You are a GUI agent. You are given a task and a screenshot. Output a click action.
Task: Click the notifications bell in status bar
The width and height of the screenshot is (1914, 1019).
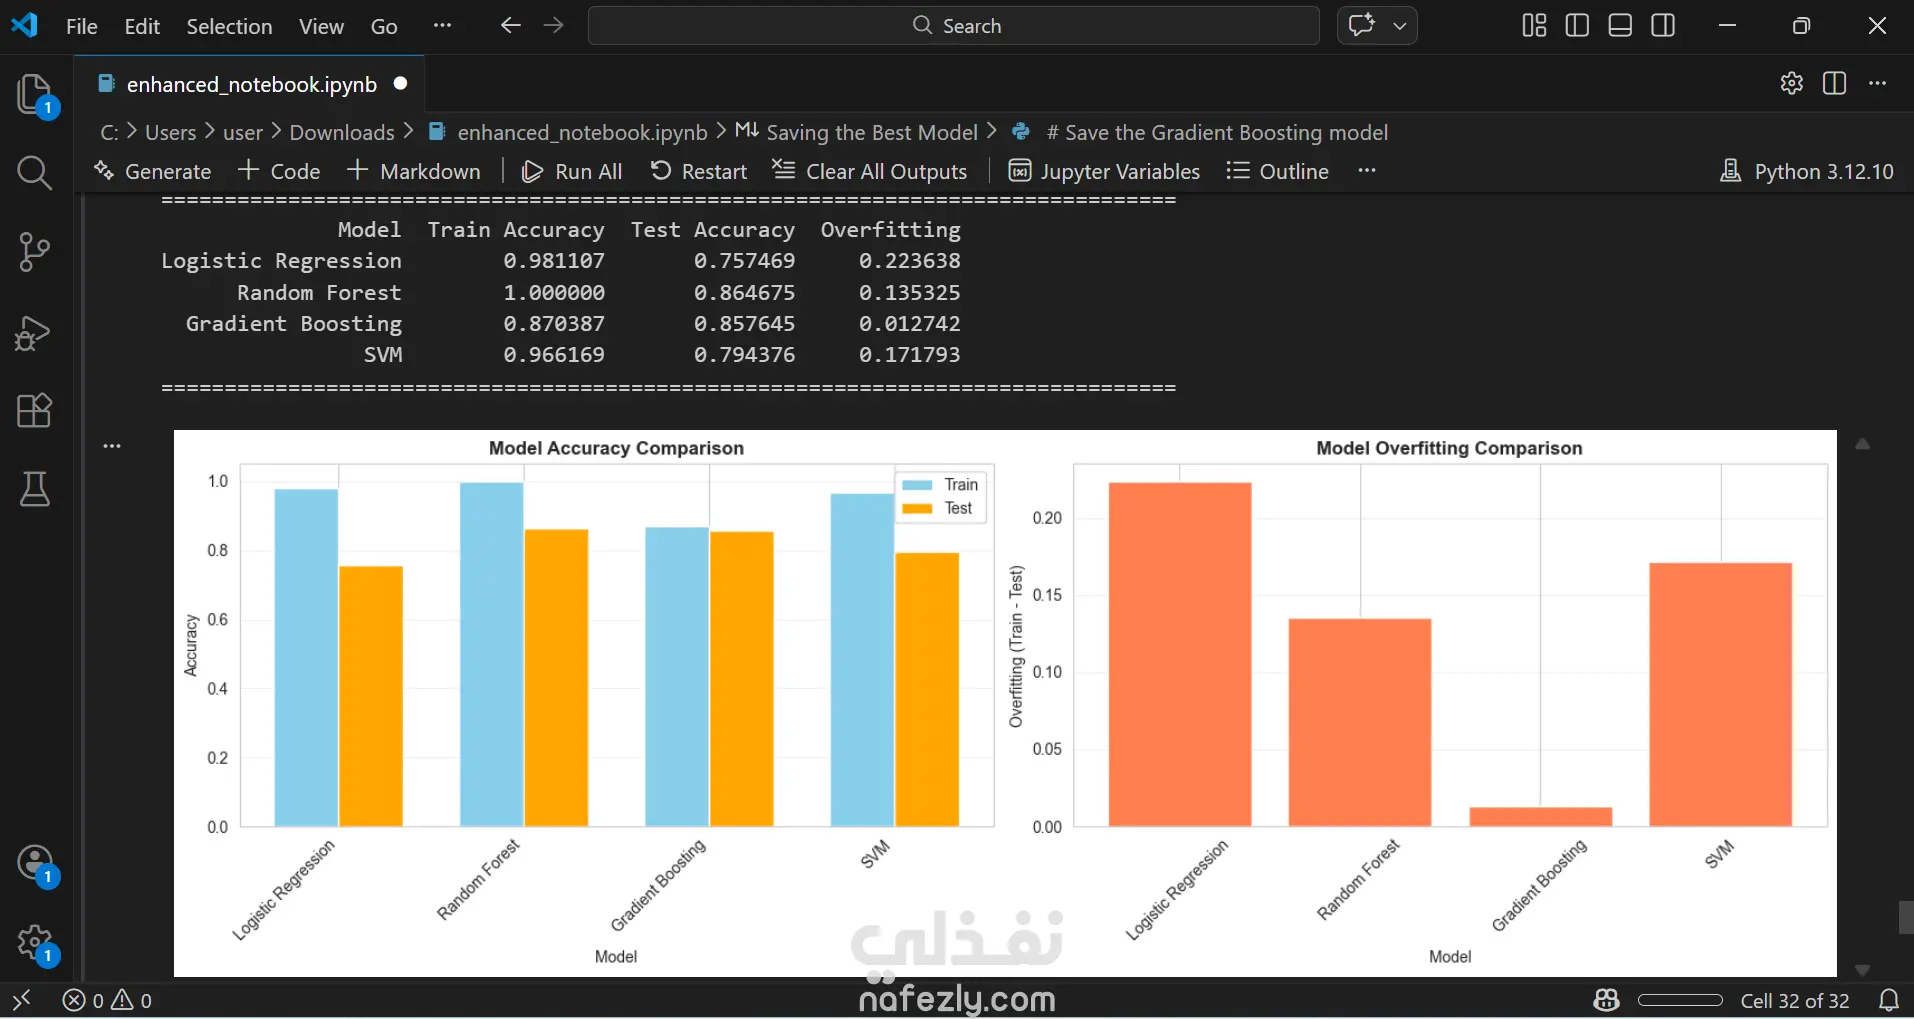coord(1889,1000)
